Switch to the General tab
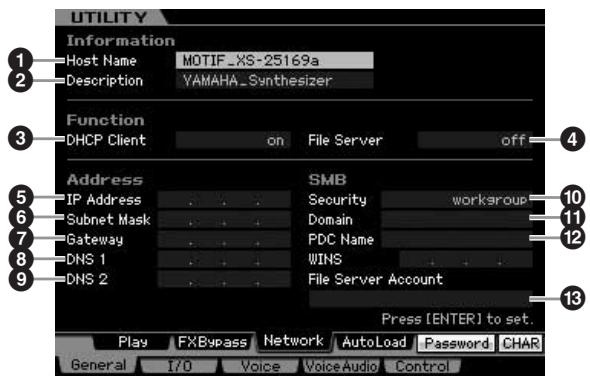The image size is (590, 381). [98, 365]
